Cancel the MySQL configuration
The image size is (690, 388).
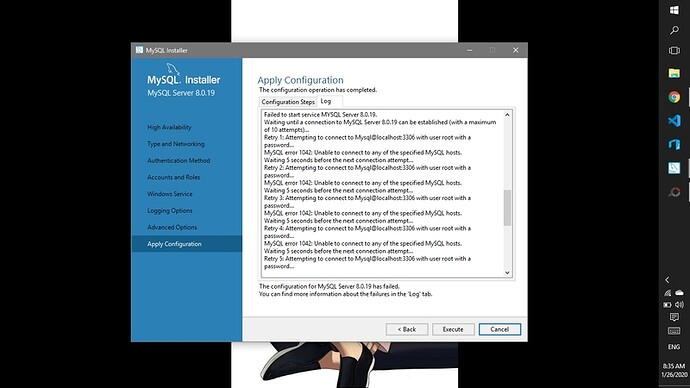499,329
